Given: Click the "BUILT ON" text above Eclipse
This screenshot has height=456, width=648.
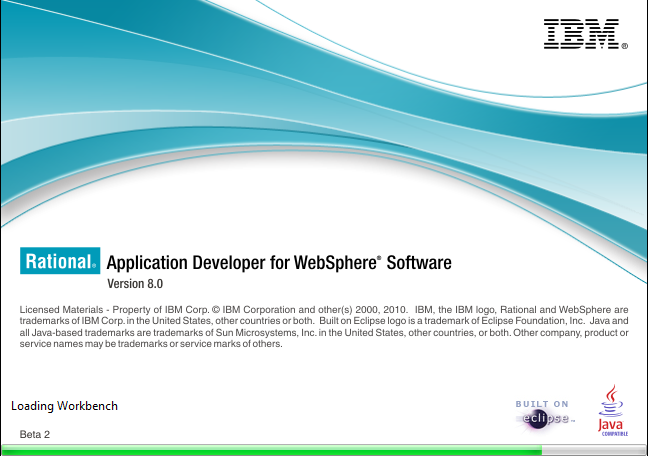Looking at the screenshot, I should click(x=541, y=403).
